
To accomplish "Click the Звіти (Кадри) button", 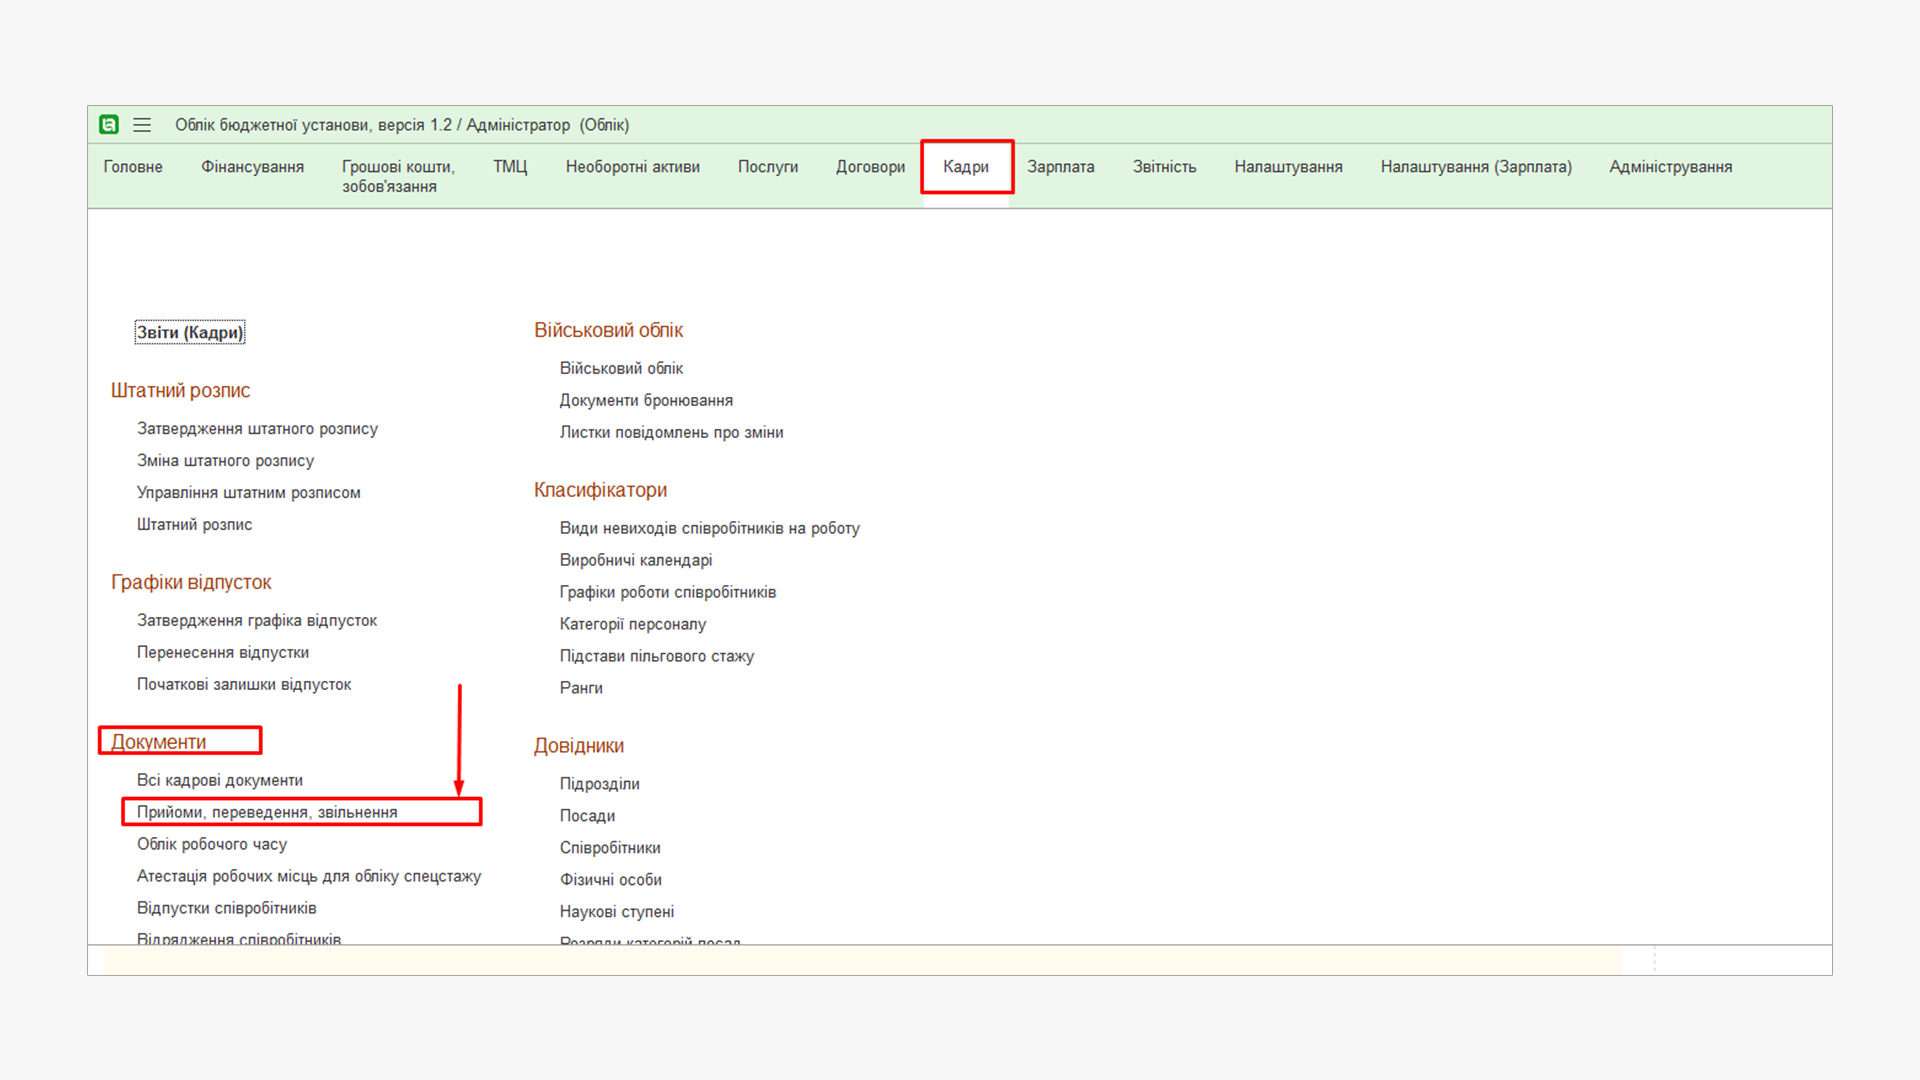I will click(x=190, y=332).
